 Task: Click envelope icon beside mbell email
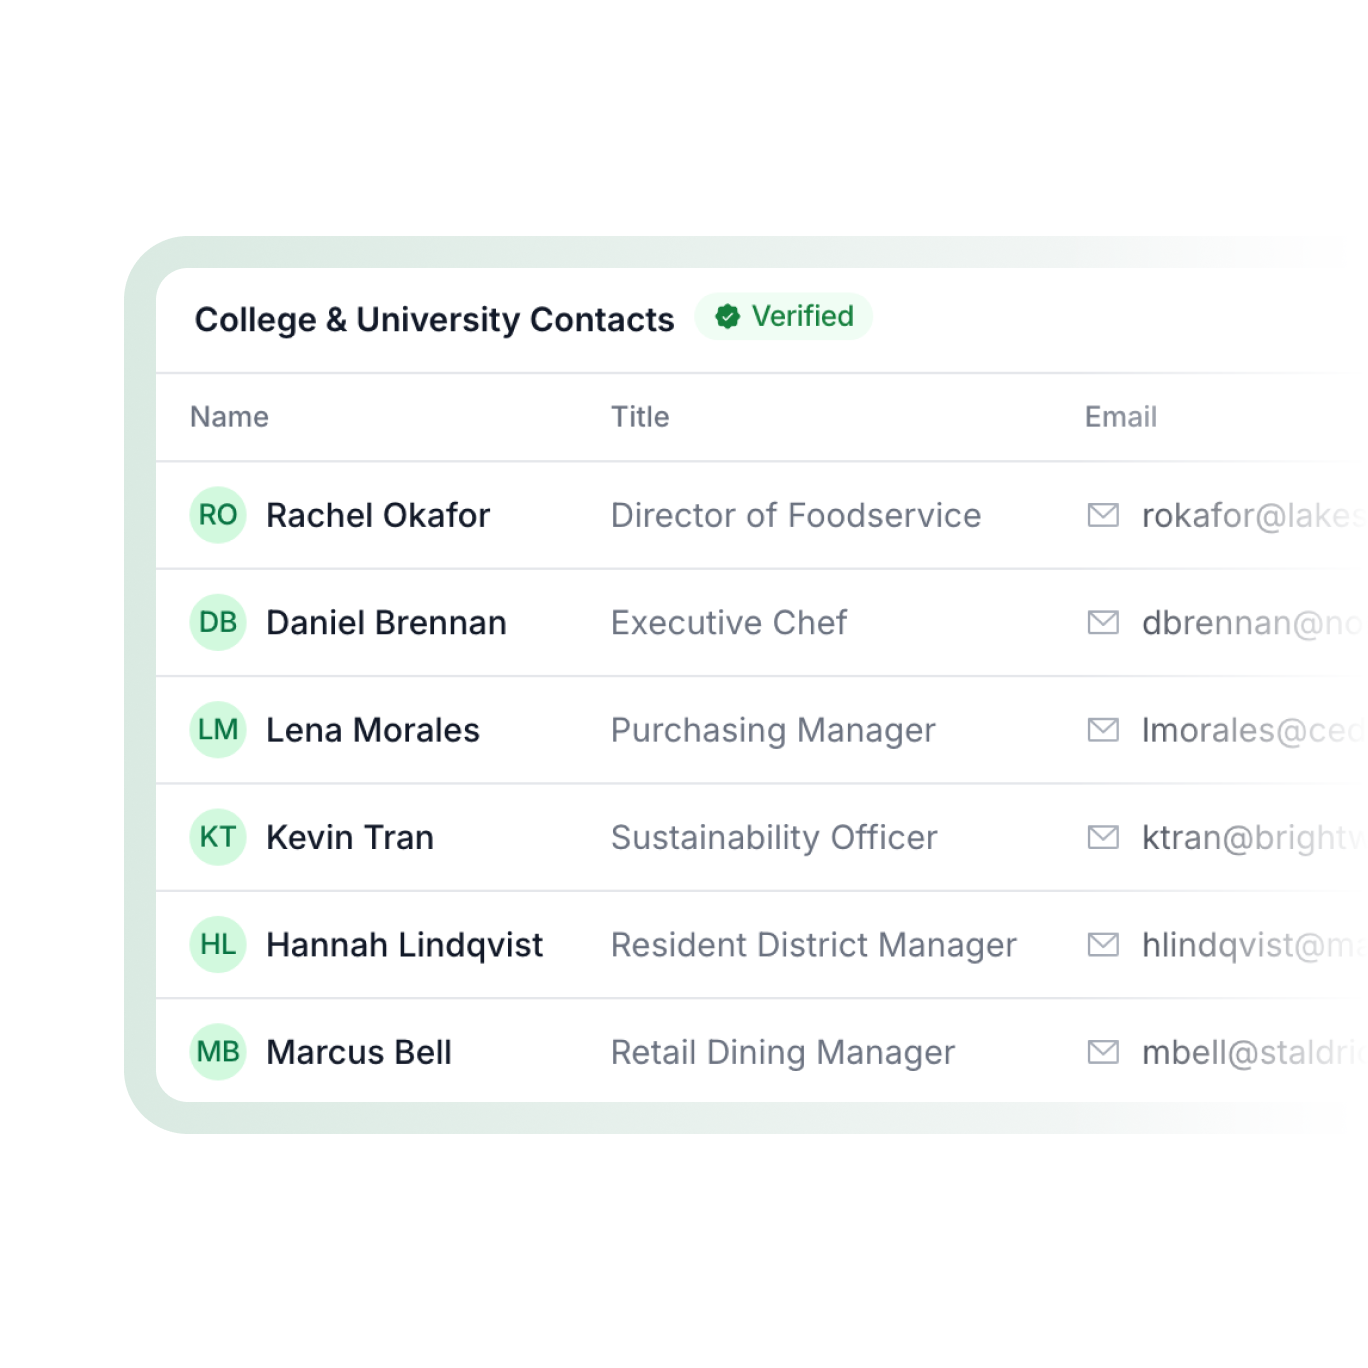1103,1052
